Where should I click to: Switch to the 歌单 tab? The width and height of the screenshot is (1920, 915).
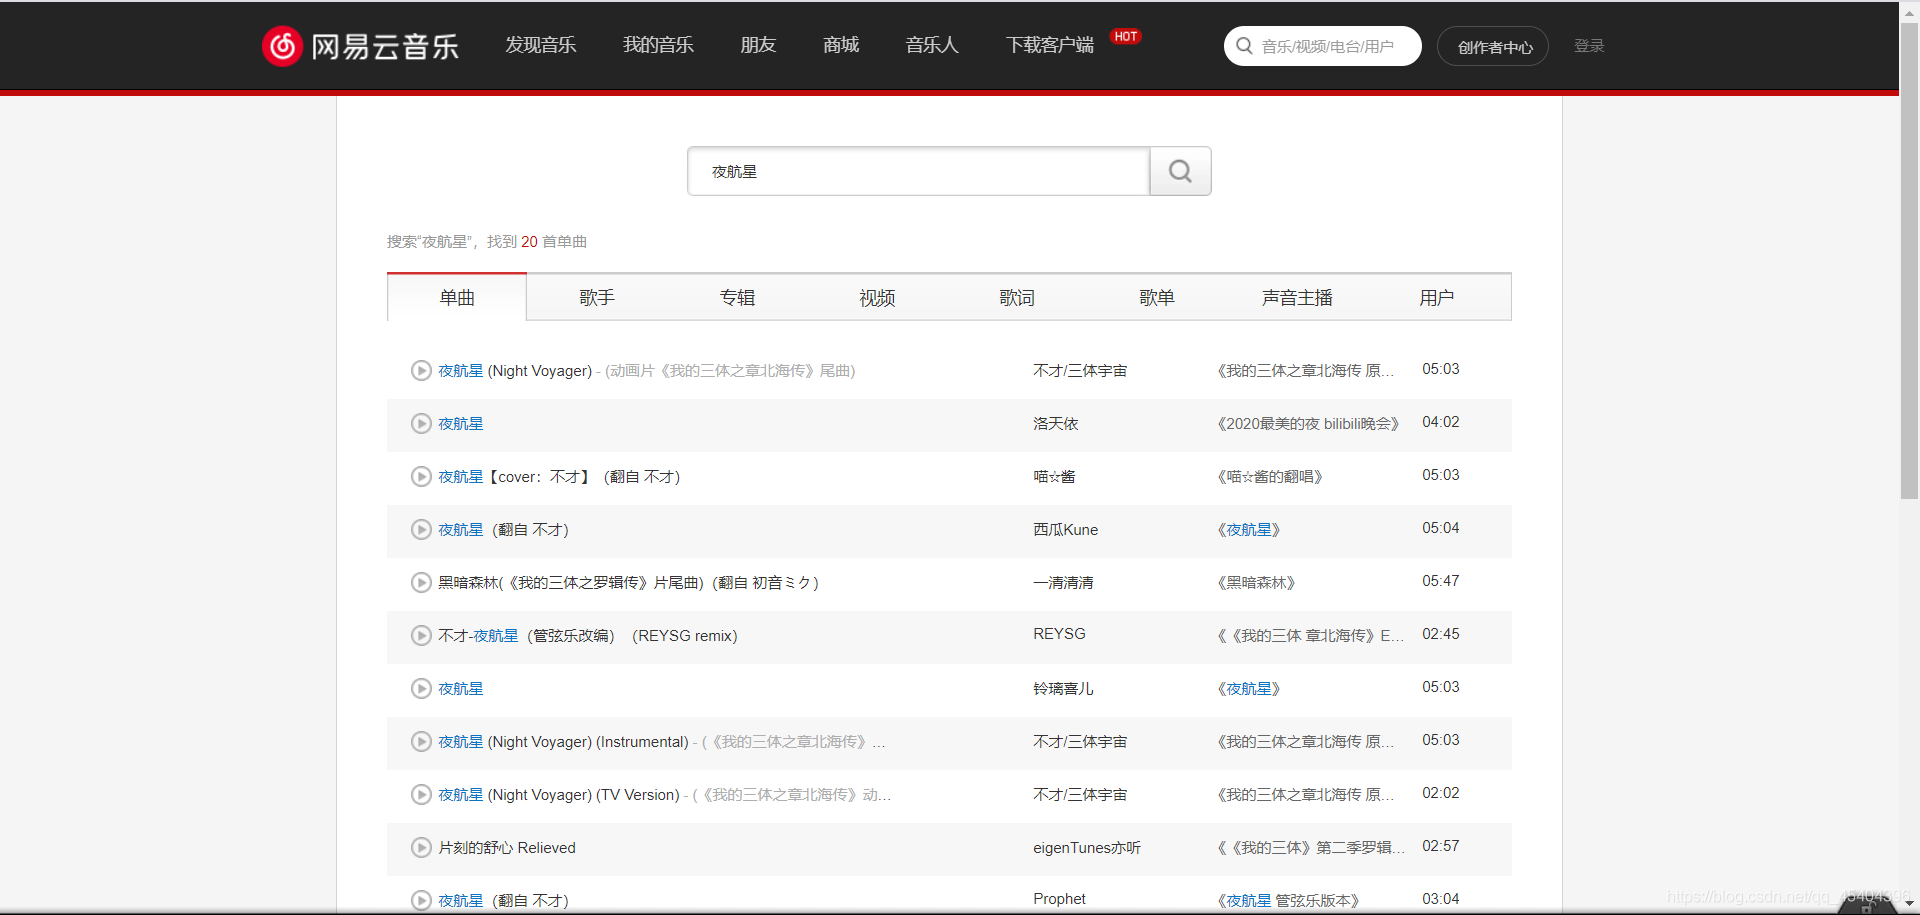(x=1157, y=298)
